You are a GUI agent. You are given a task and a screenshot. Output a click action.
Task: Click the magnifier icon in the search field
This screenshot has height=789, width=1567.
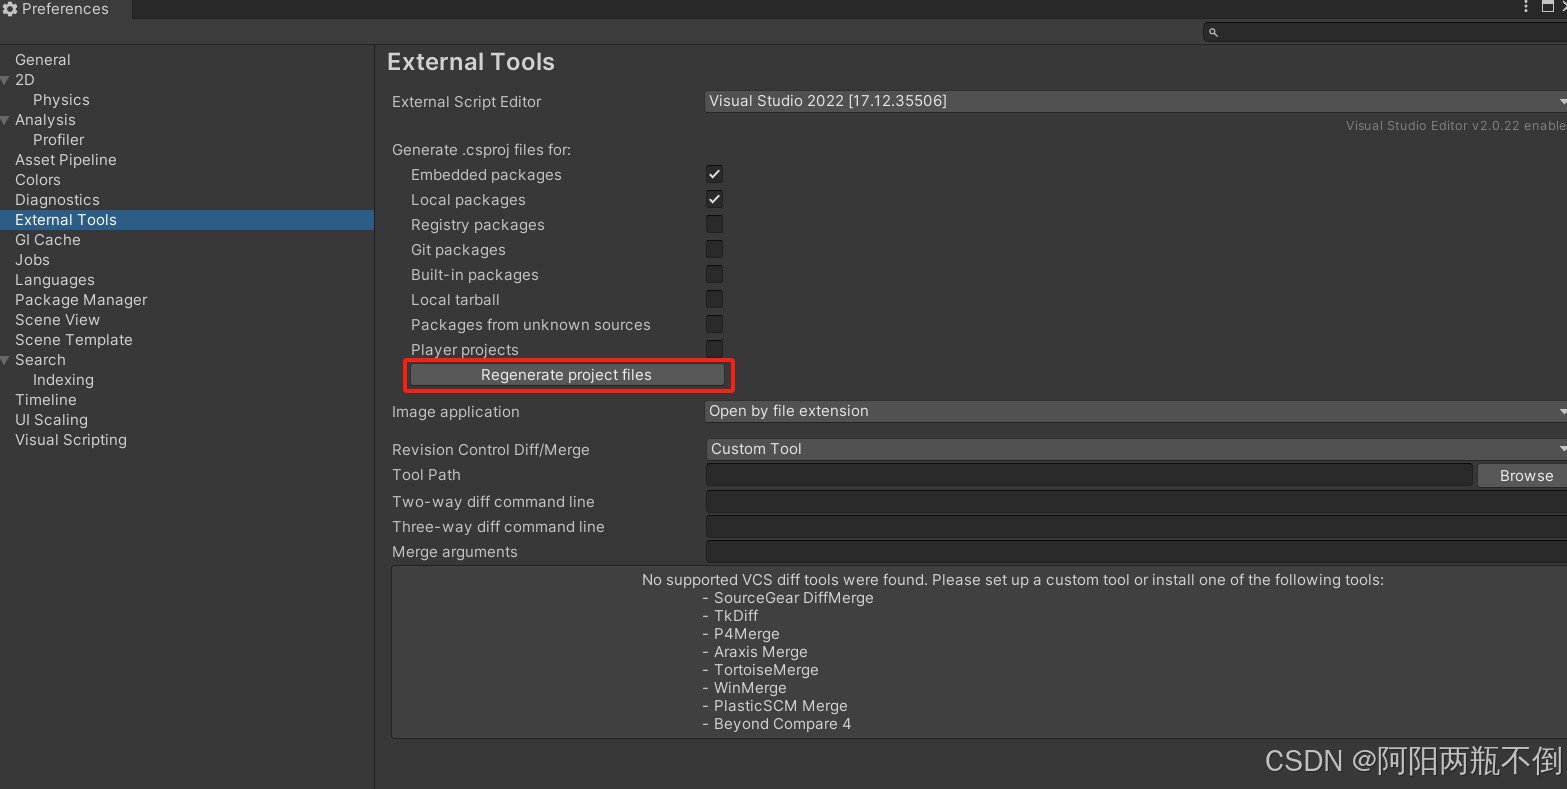1213,32
